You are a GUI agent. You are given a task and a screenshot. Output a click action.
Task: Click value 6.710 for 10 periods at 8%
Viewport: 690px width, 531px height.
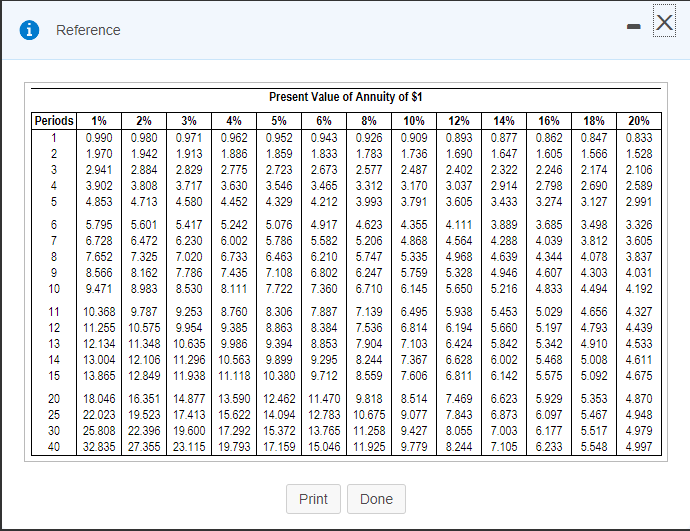(369, 289)
